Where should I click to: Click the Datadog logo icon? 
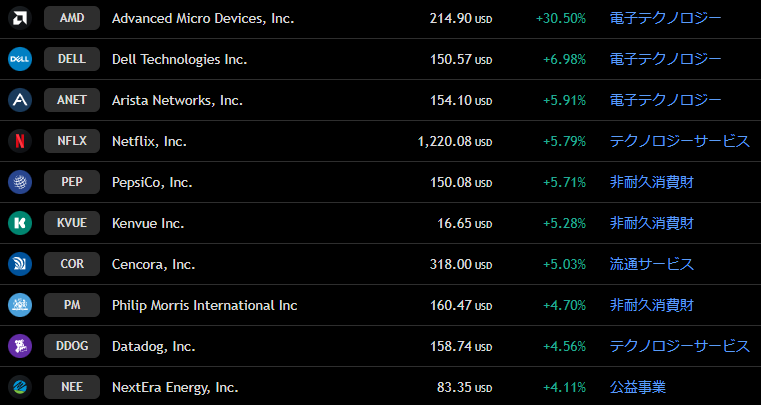pyautogui.click(x=20, y=346)
